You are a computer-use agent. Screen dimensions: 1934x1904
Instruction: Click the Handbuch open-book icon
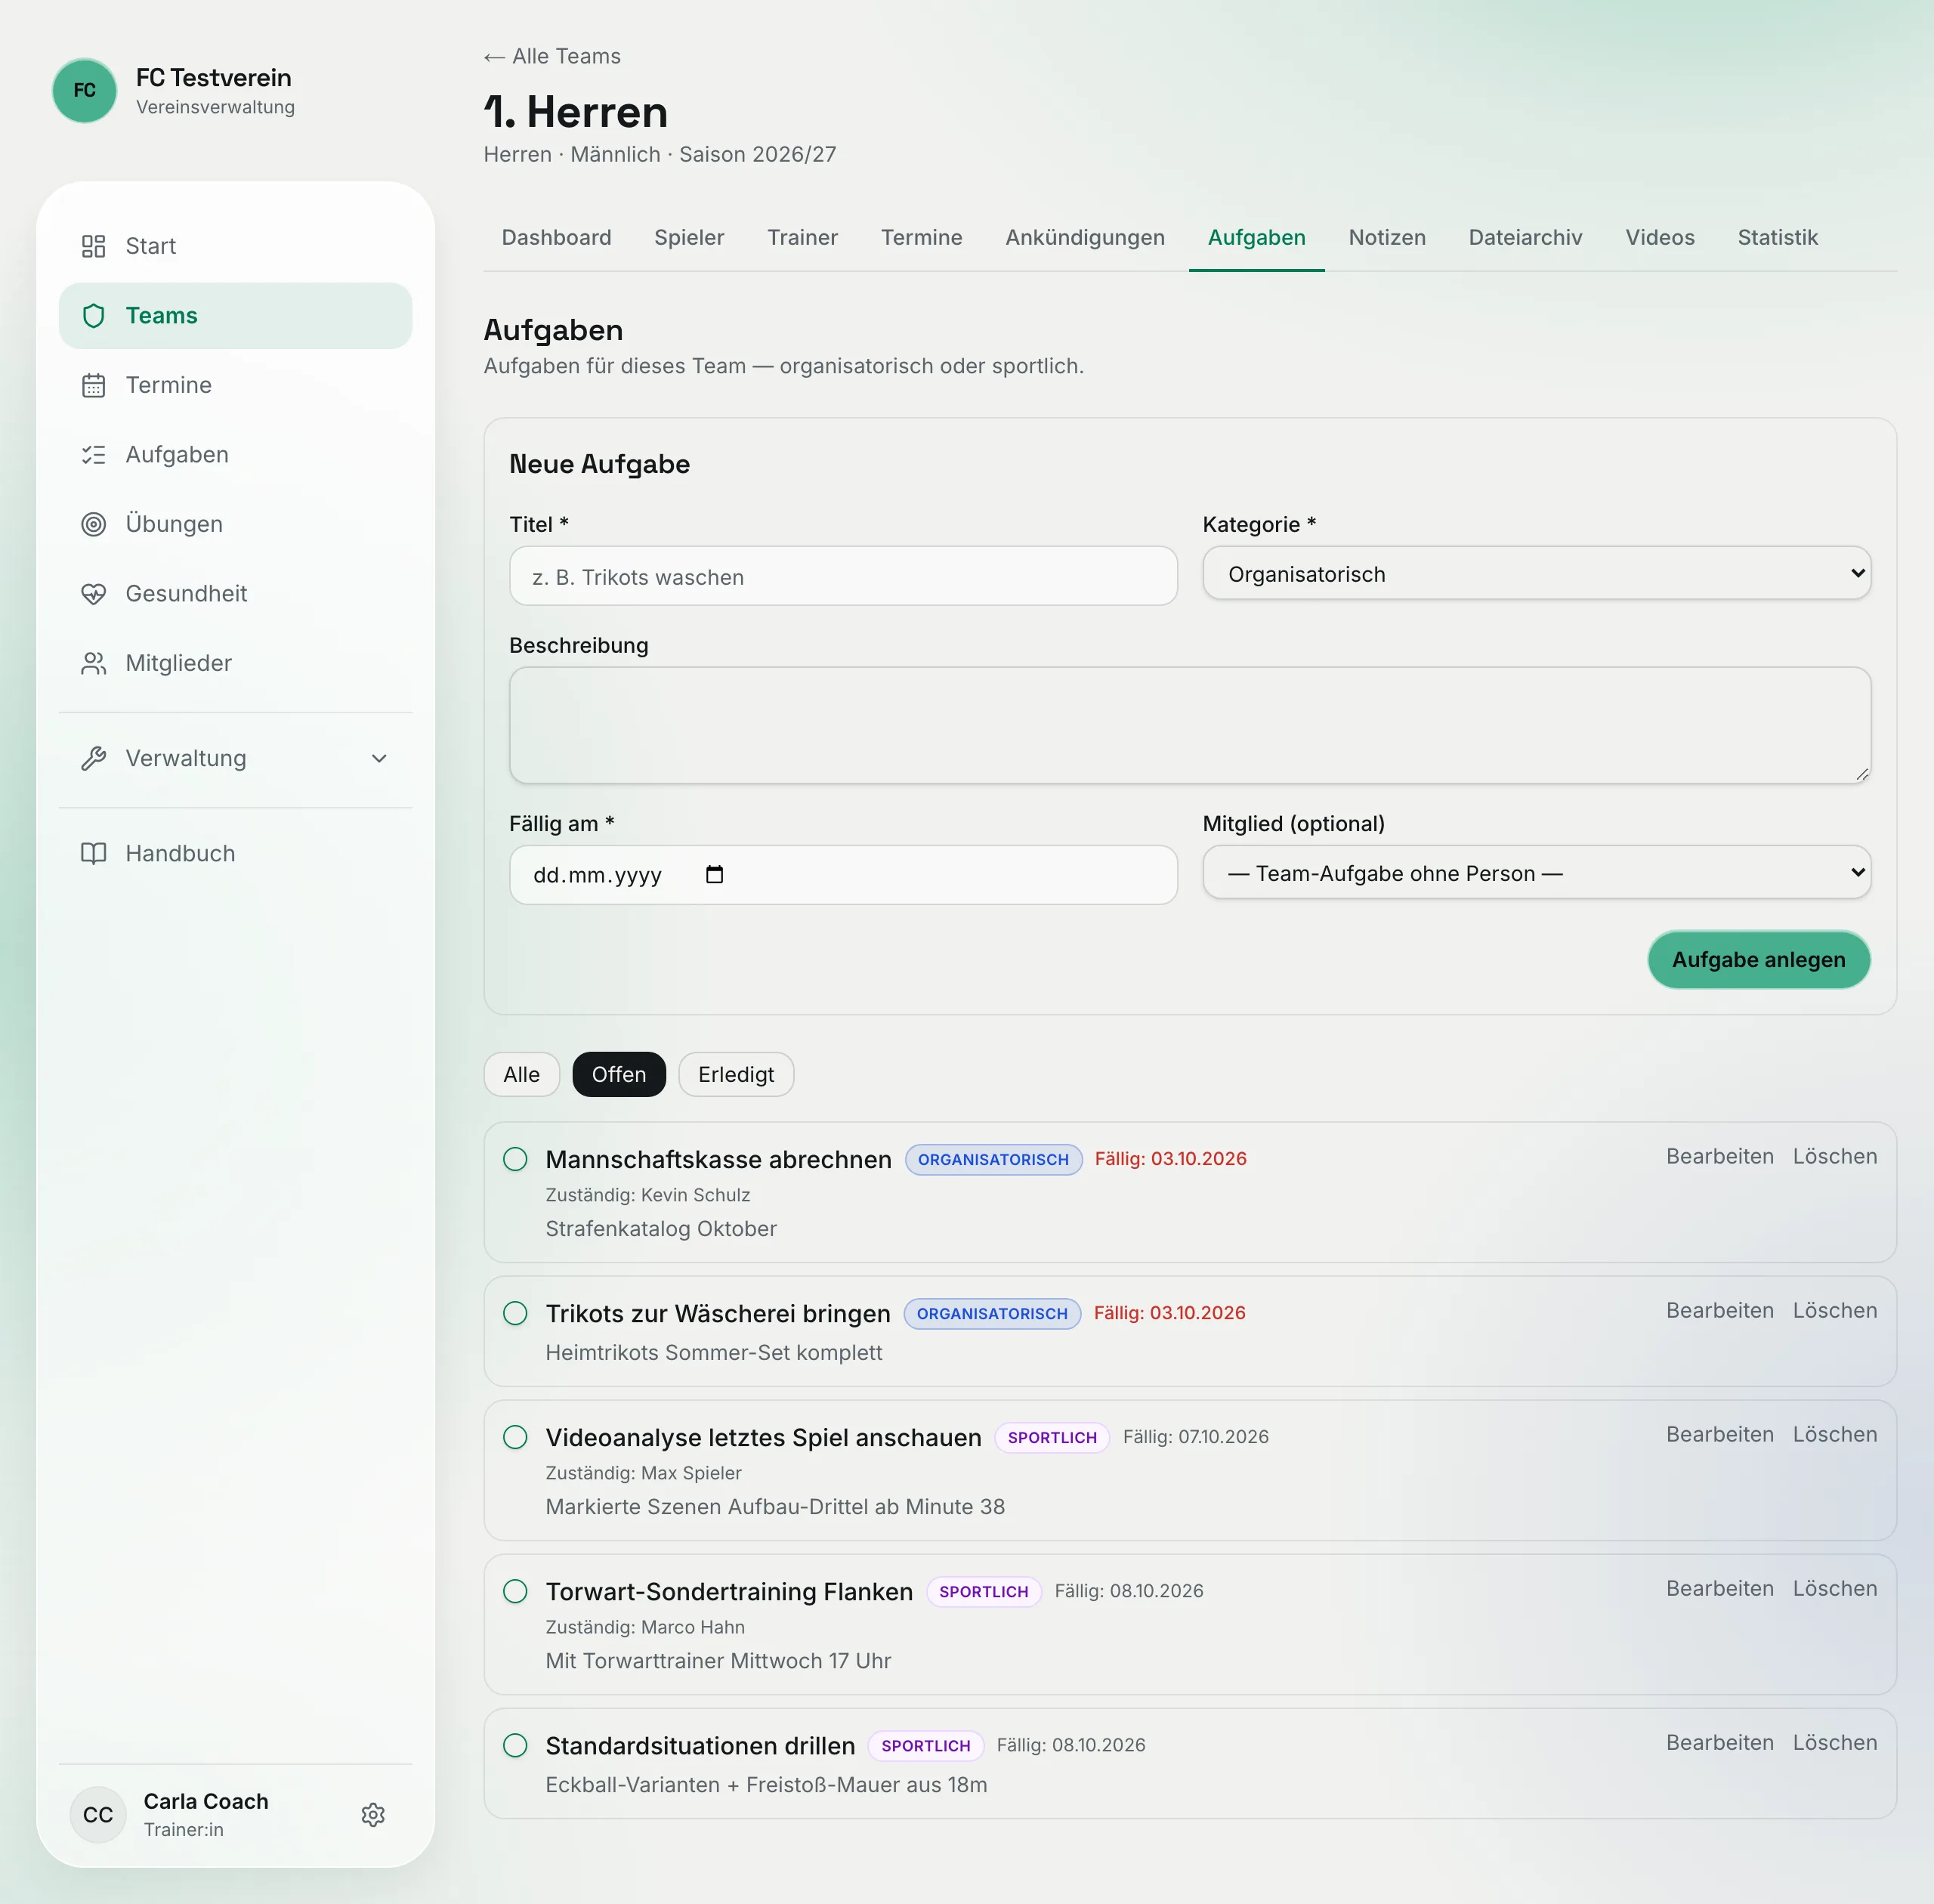pyautogui.click(x=93, y=853)
